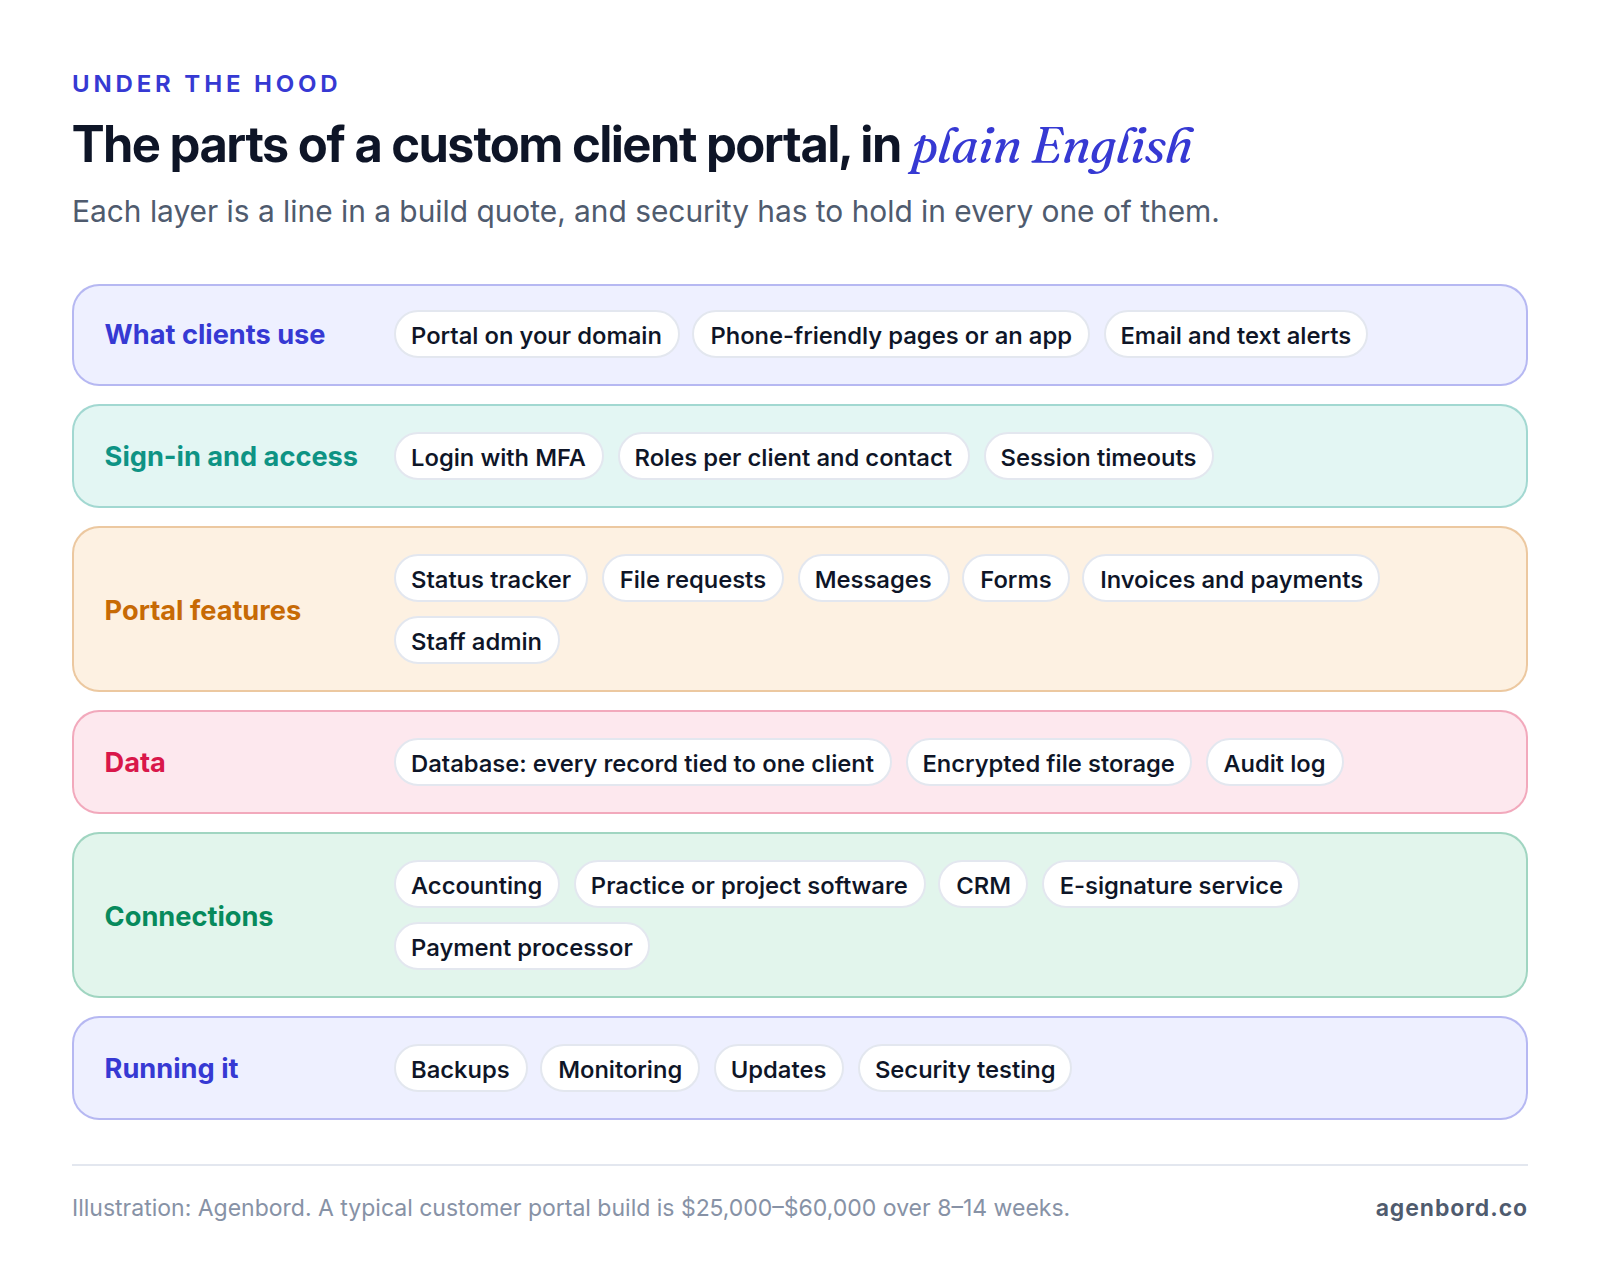Select the 'Security testing' chip

pos(965,1069)
